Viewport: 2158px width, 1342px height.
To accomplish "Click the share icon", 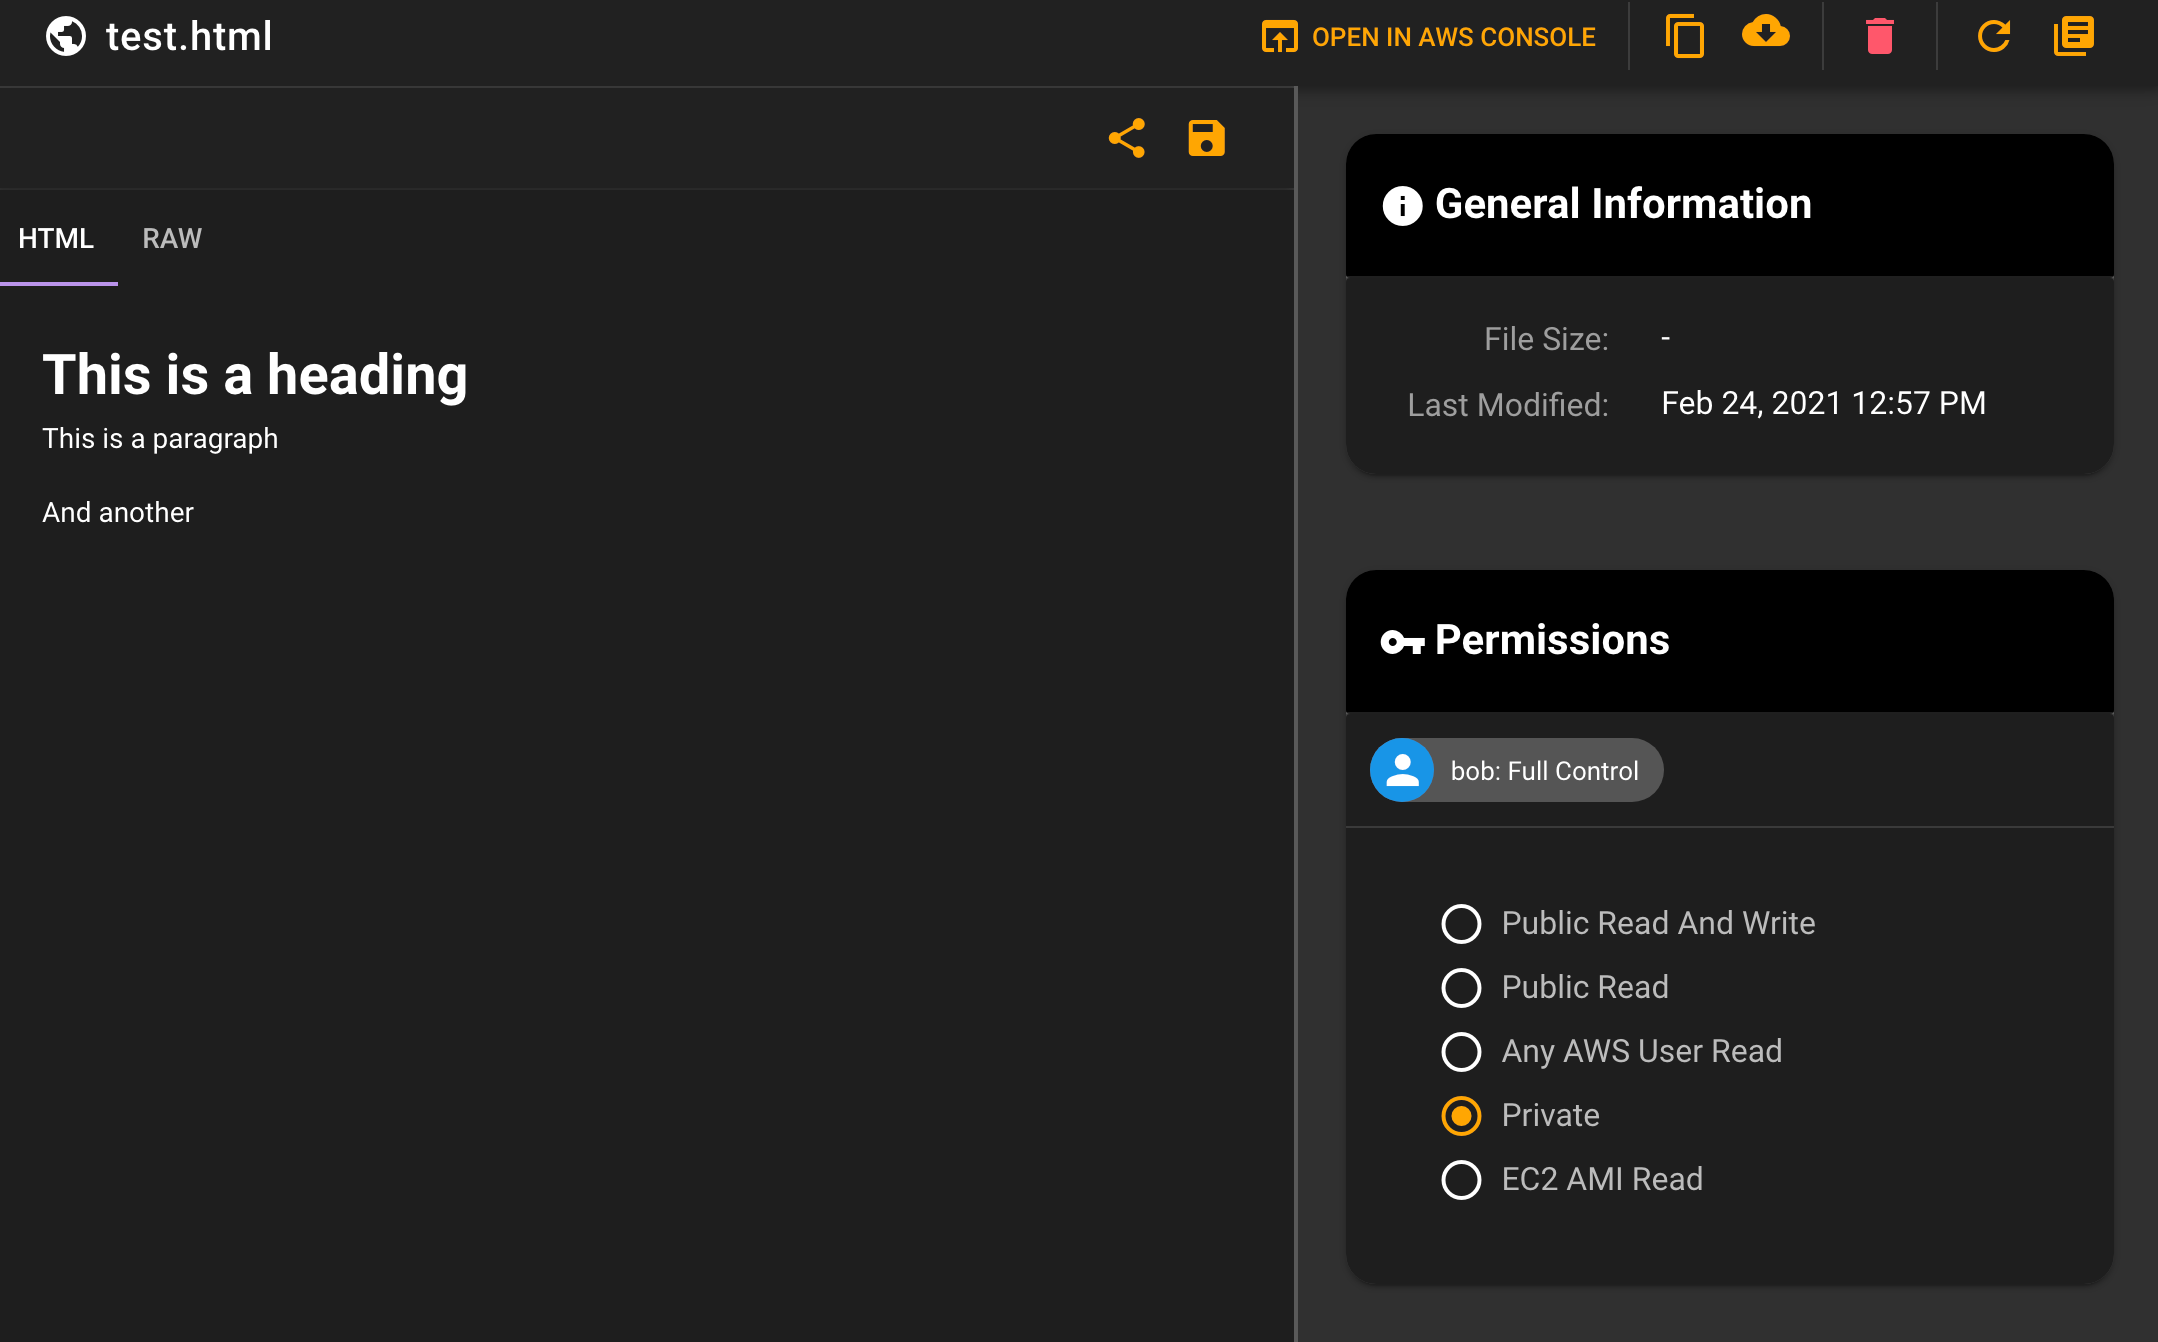I will tap(1127, 139).
